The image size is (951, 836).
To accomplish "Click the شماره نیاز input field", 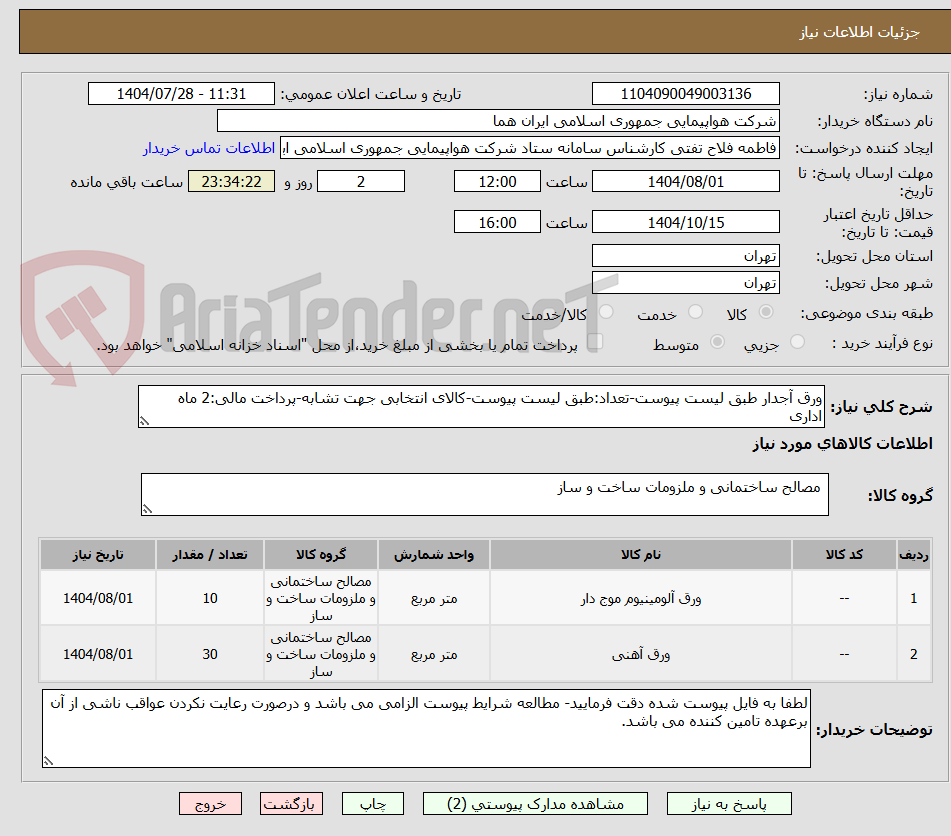I will point(686,93).
